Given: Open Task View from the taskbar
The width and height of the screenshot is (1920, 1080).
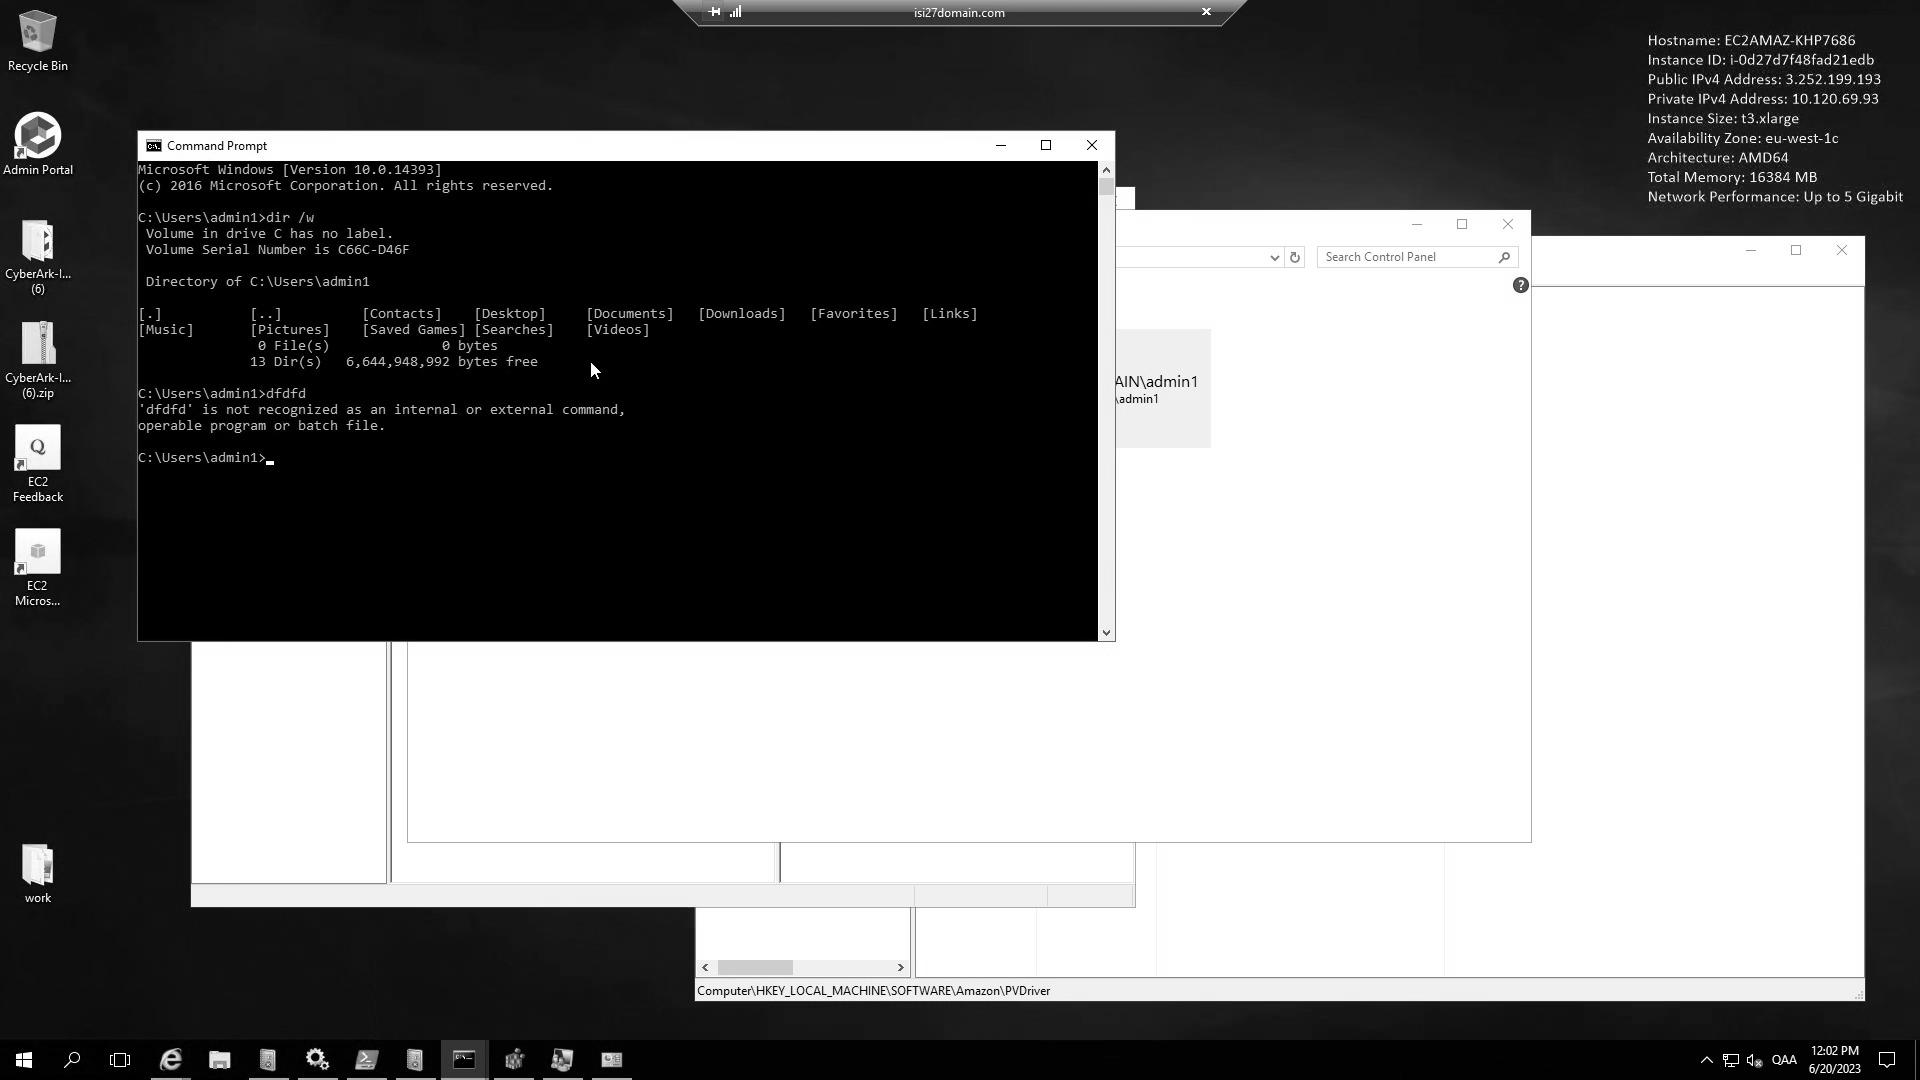Looking at the screenshot, I should (120, 1060).
